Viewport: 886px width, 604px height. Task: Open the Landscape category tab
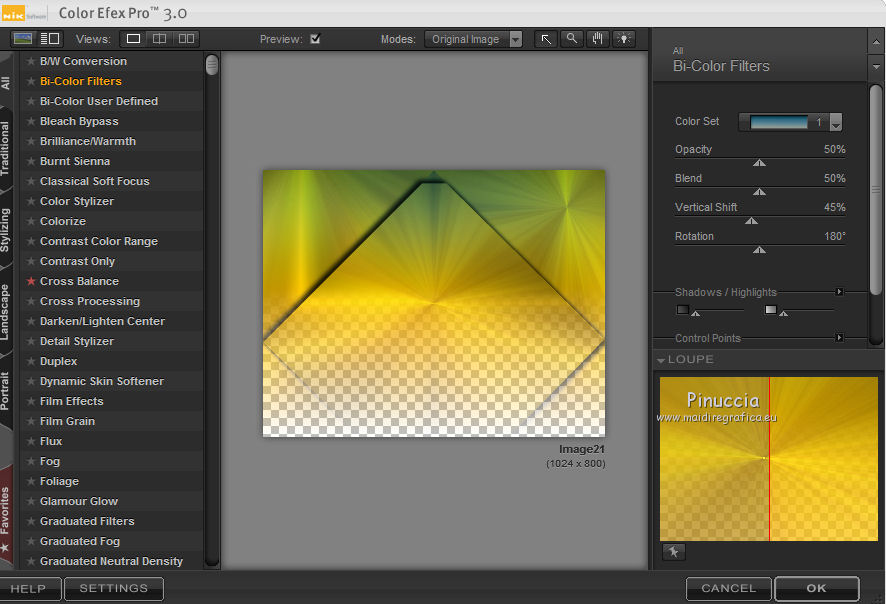click(x=6, y=312)
